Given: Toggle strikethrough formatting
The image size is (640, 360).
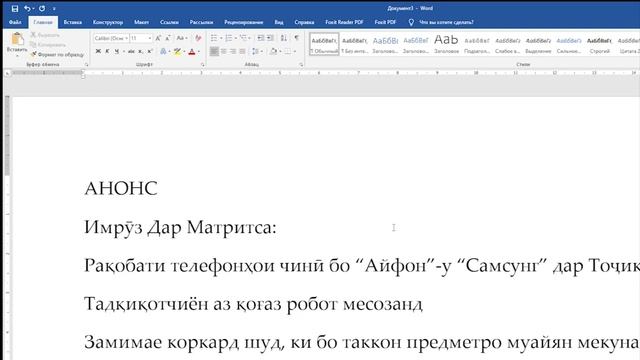Looking at the screenshot, I should [131, 51].
